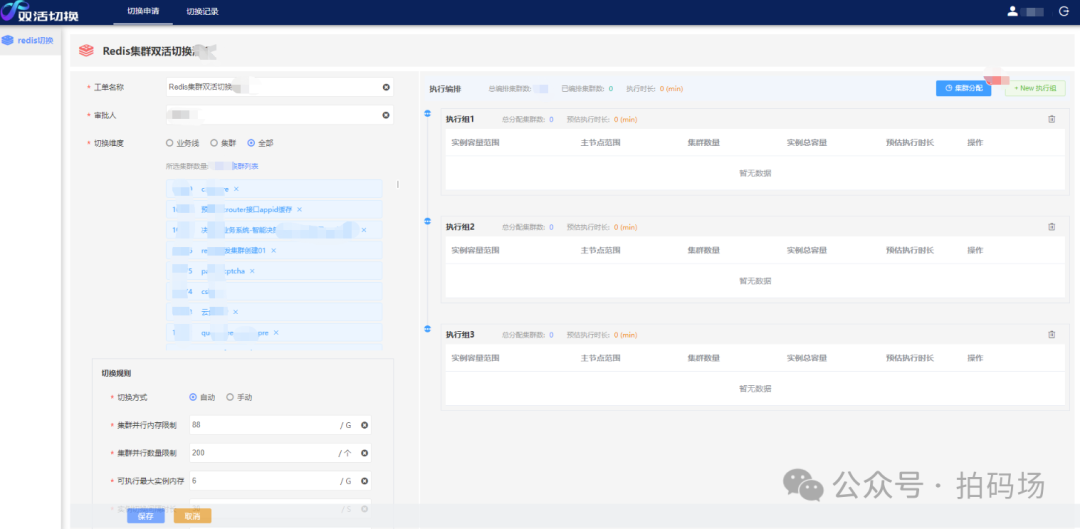Screen dimensions: 1080x529
Task: Click the 集群并行内存限制 input showing 88
Action: pos(280,425)
